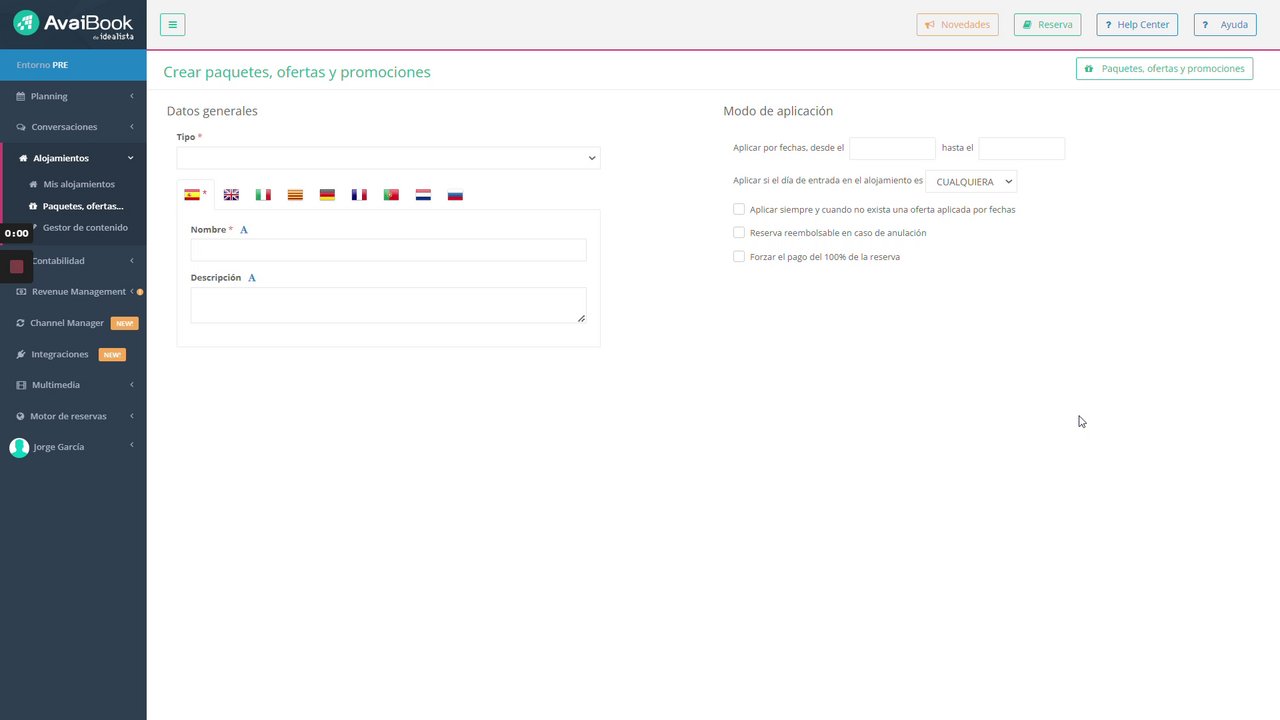
Task: Expand the Multimedia menu chevron
Action: [132, 385]
